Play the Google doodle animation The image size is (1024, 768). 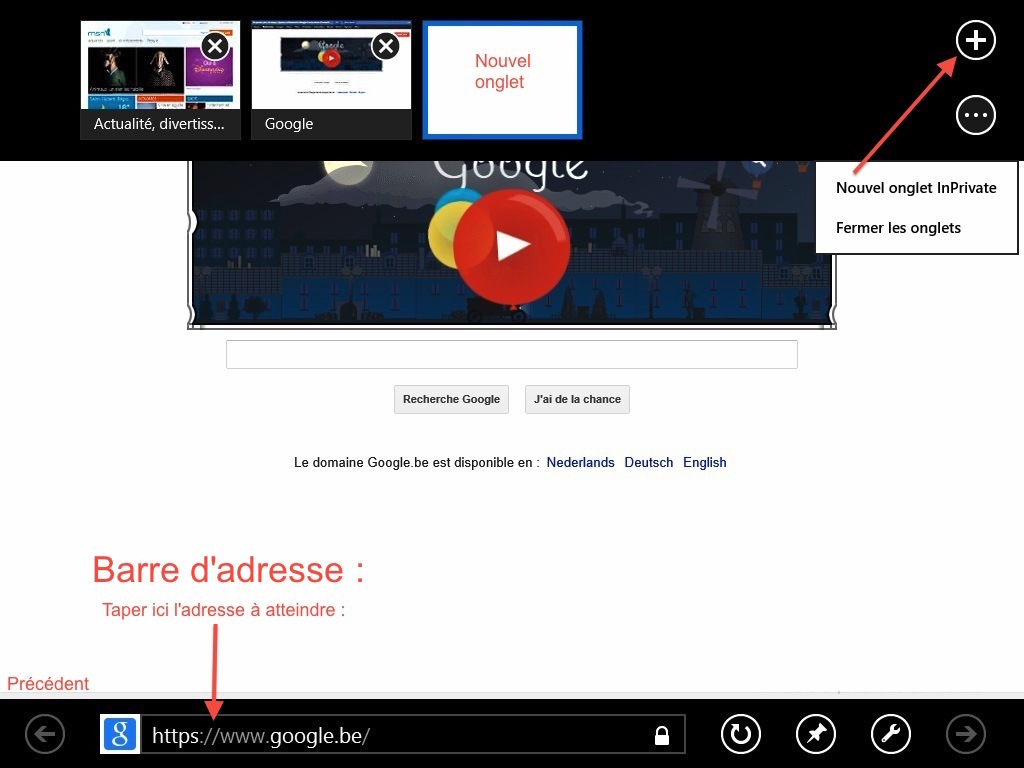click(x=511, y=246)
